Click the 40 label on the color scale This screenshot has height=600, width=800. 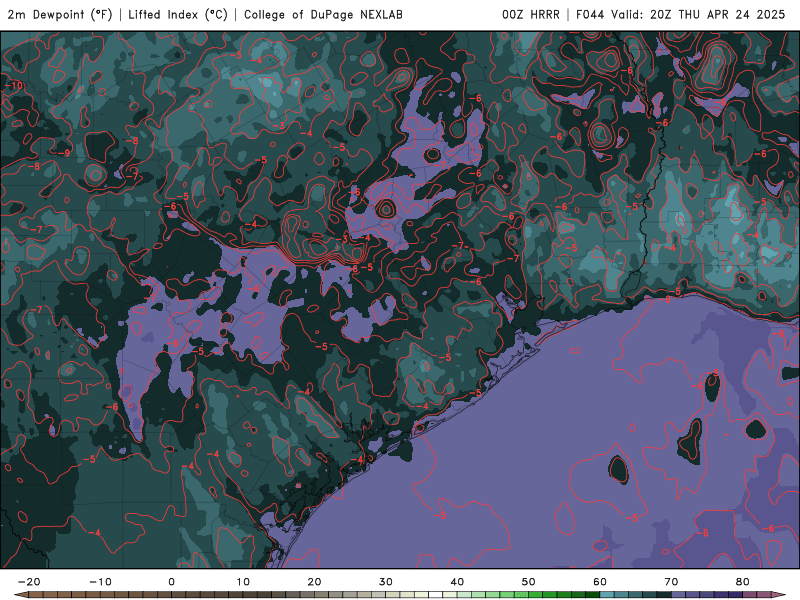pos(457,582)
